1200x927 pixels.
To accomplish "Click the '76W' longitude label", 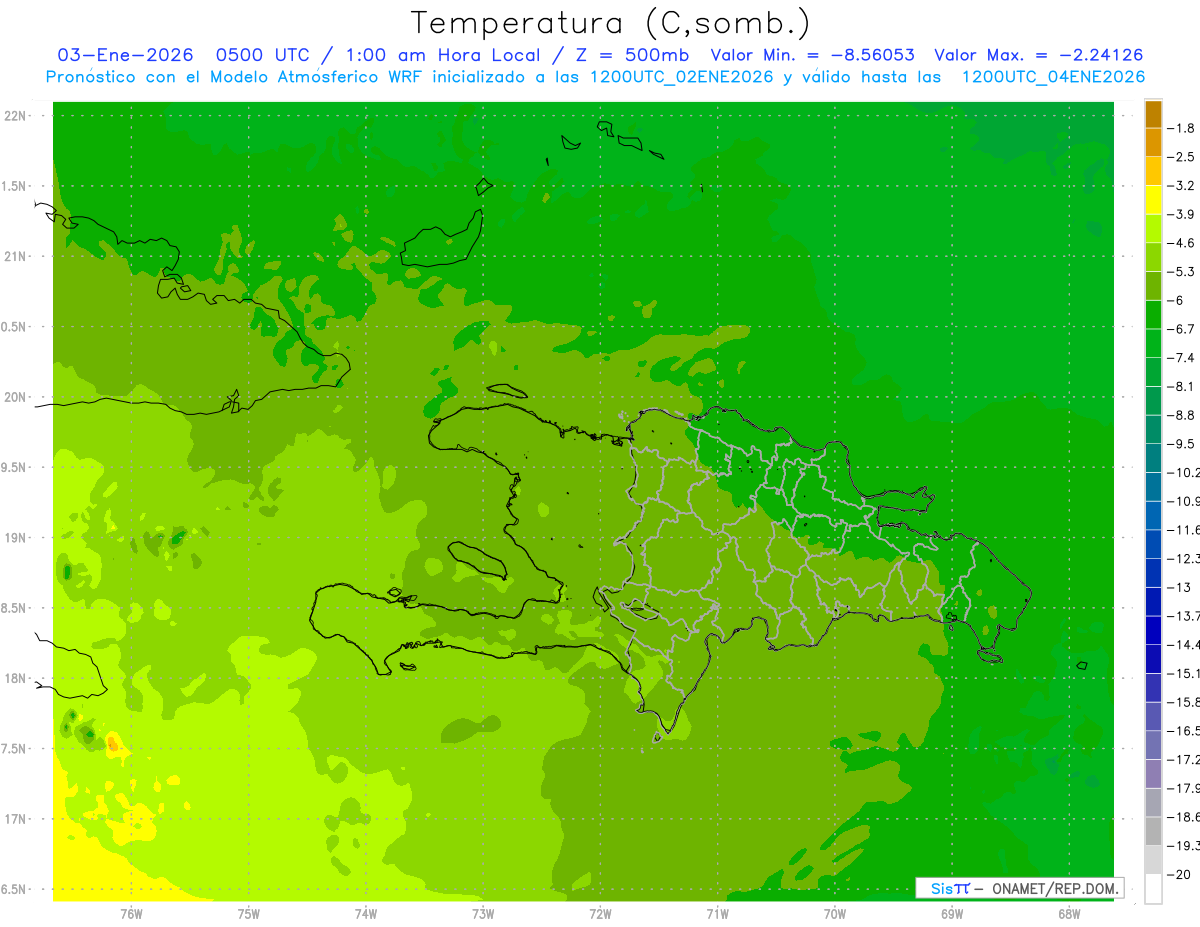I will [131, 912].
